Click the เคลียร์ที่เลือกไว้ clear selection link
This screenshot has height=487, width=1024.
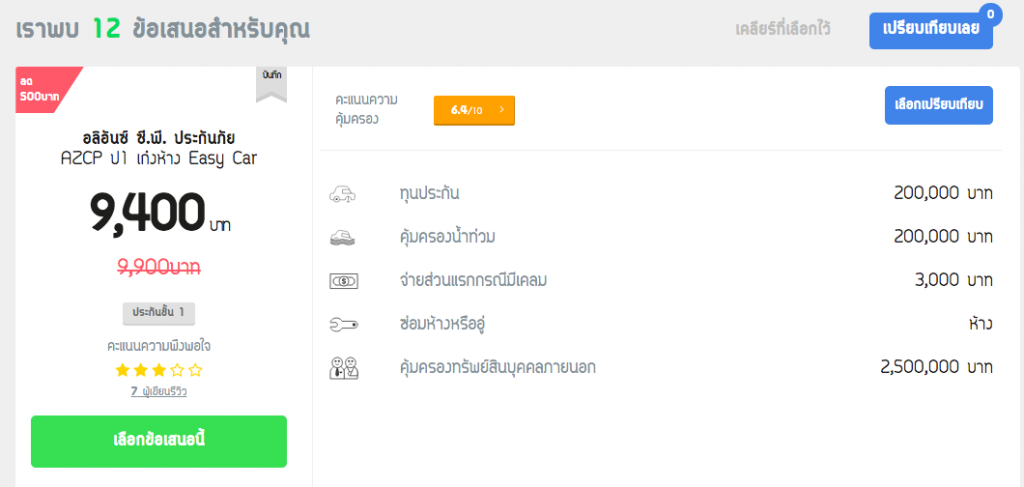[782, 29]
